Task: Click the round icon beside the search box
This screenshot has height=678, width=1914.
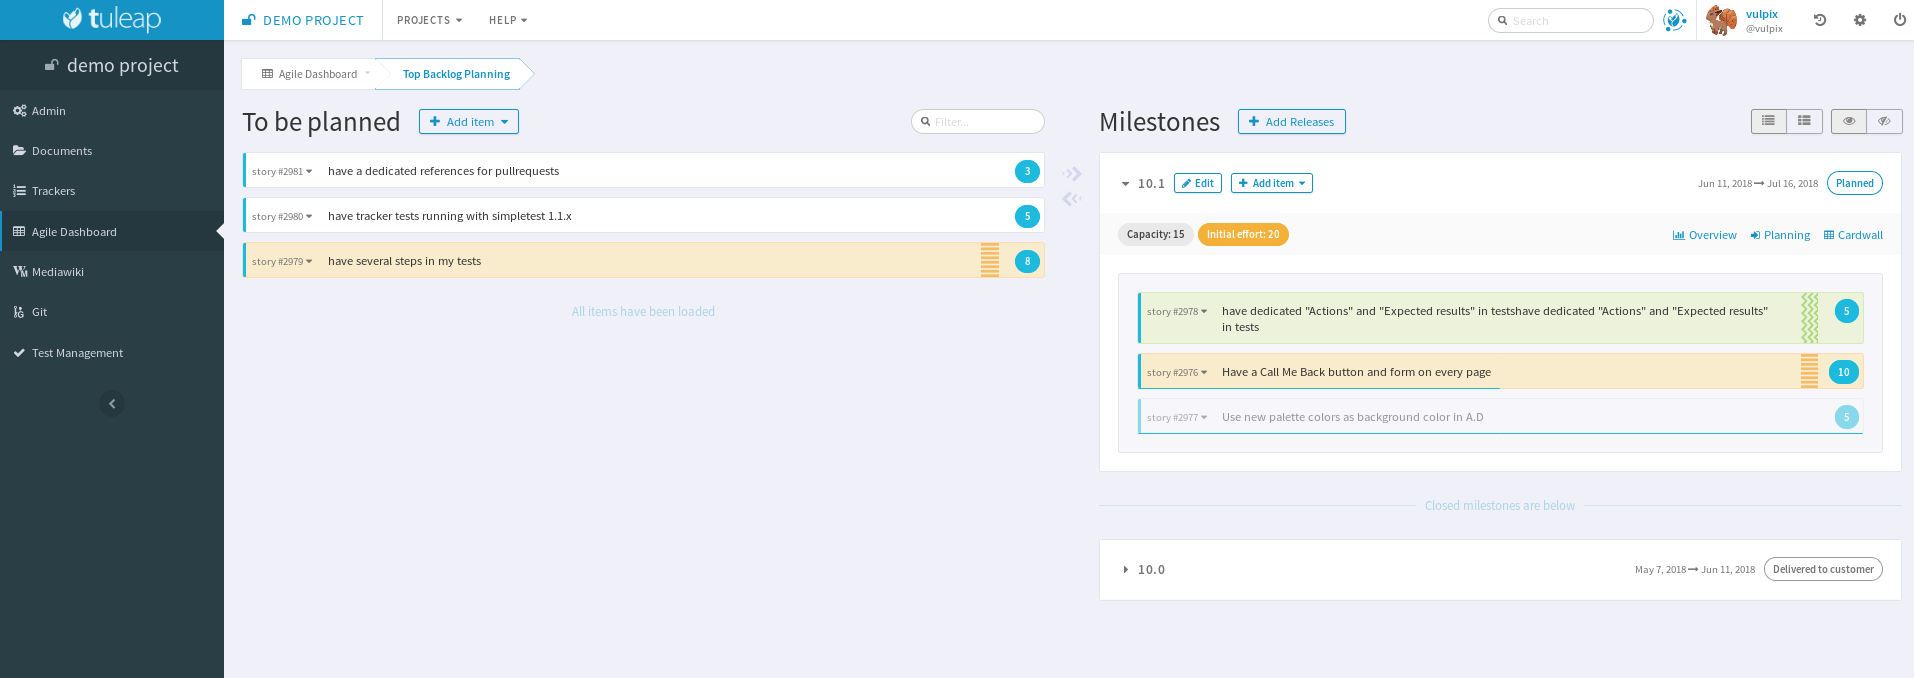Action: [1674, 20]
